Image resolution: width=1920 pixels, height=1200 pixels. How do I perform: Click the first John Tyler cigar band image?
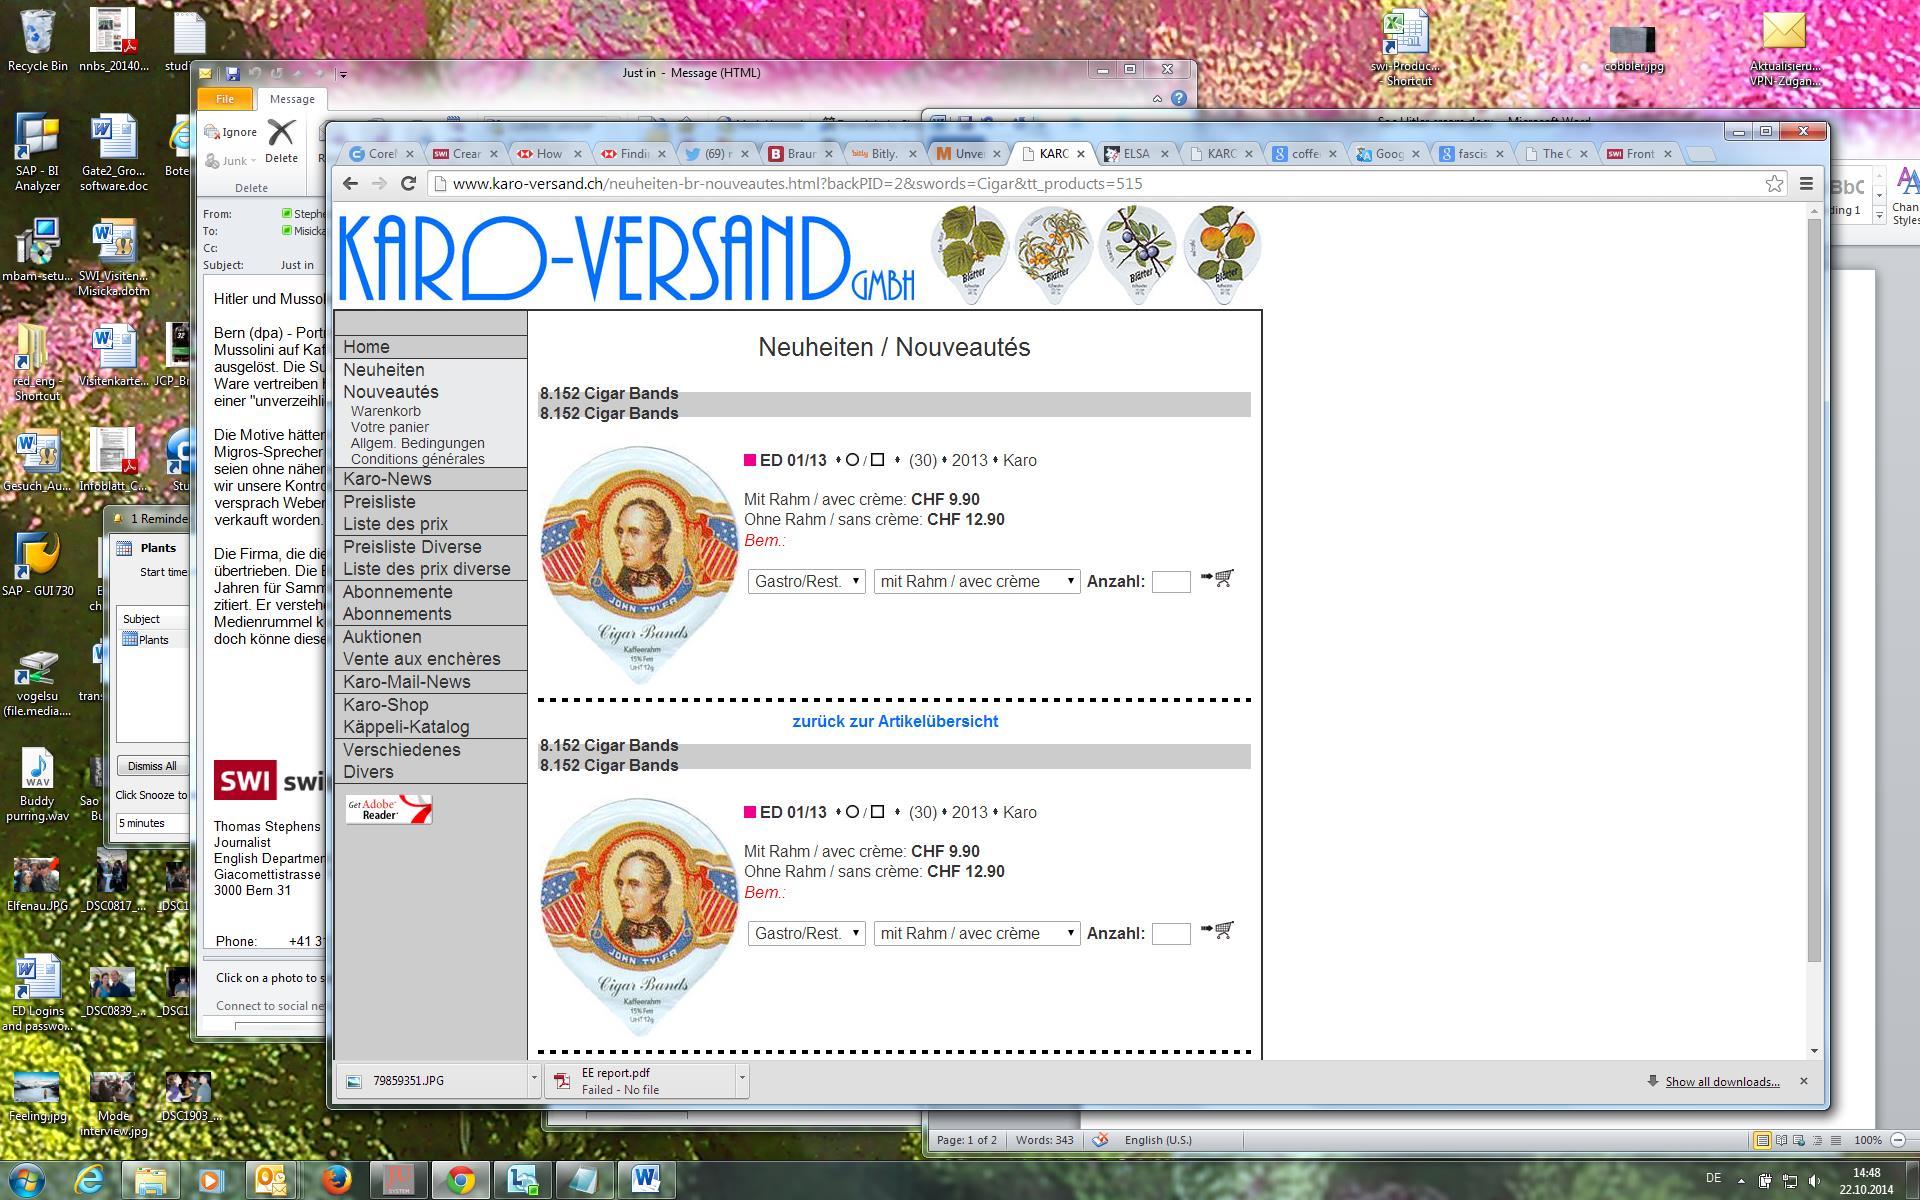coord(640,565)
